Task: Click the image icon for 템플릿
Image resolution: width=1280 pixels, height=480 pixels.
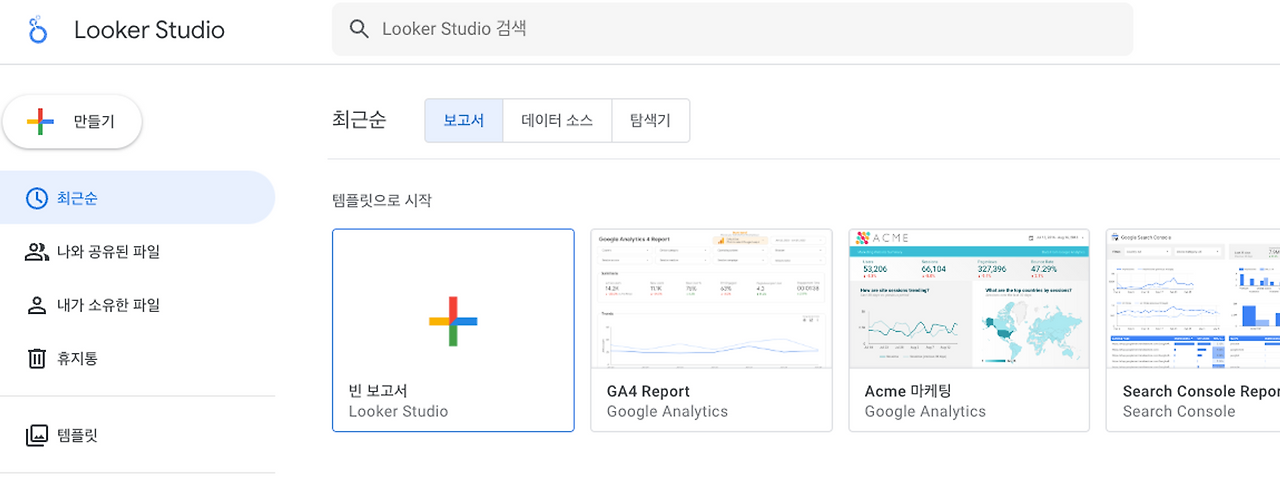Action: pos(36,436)
